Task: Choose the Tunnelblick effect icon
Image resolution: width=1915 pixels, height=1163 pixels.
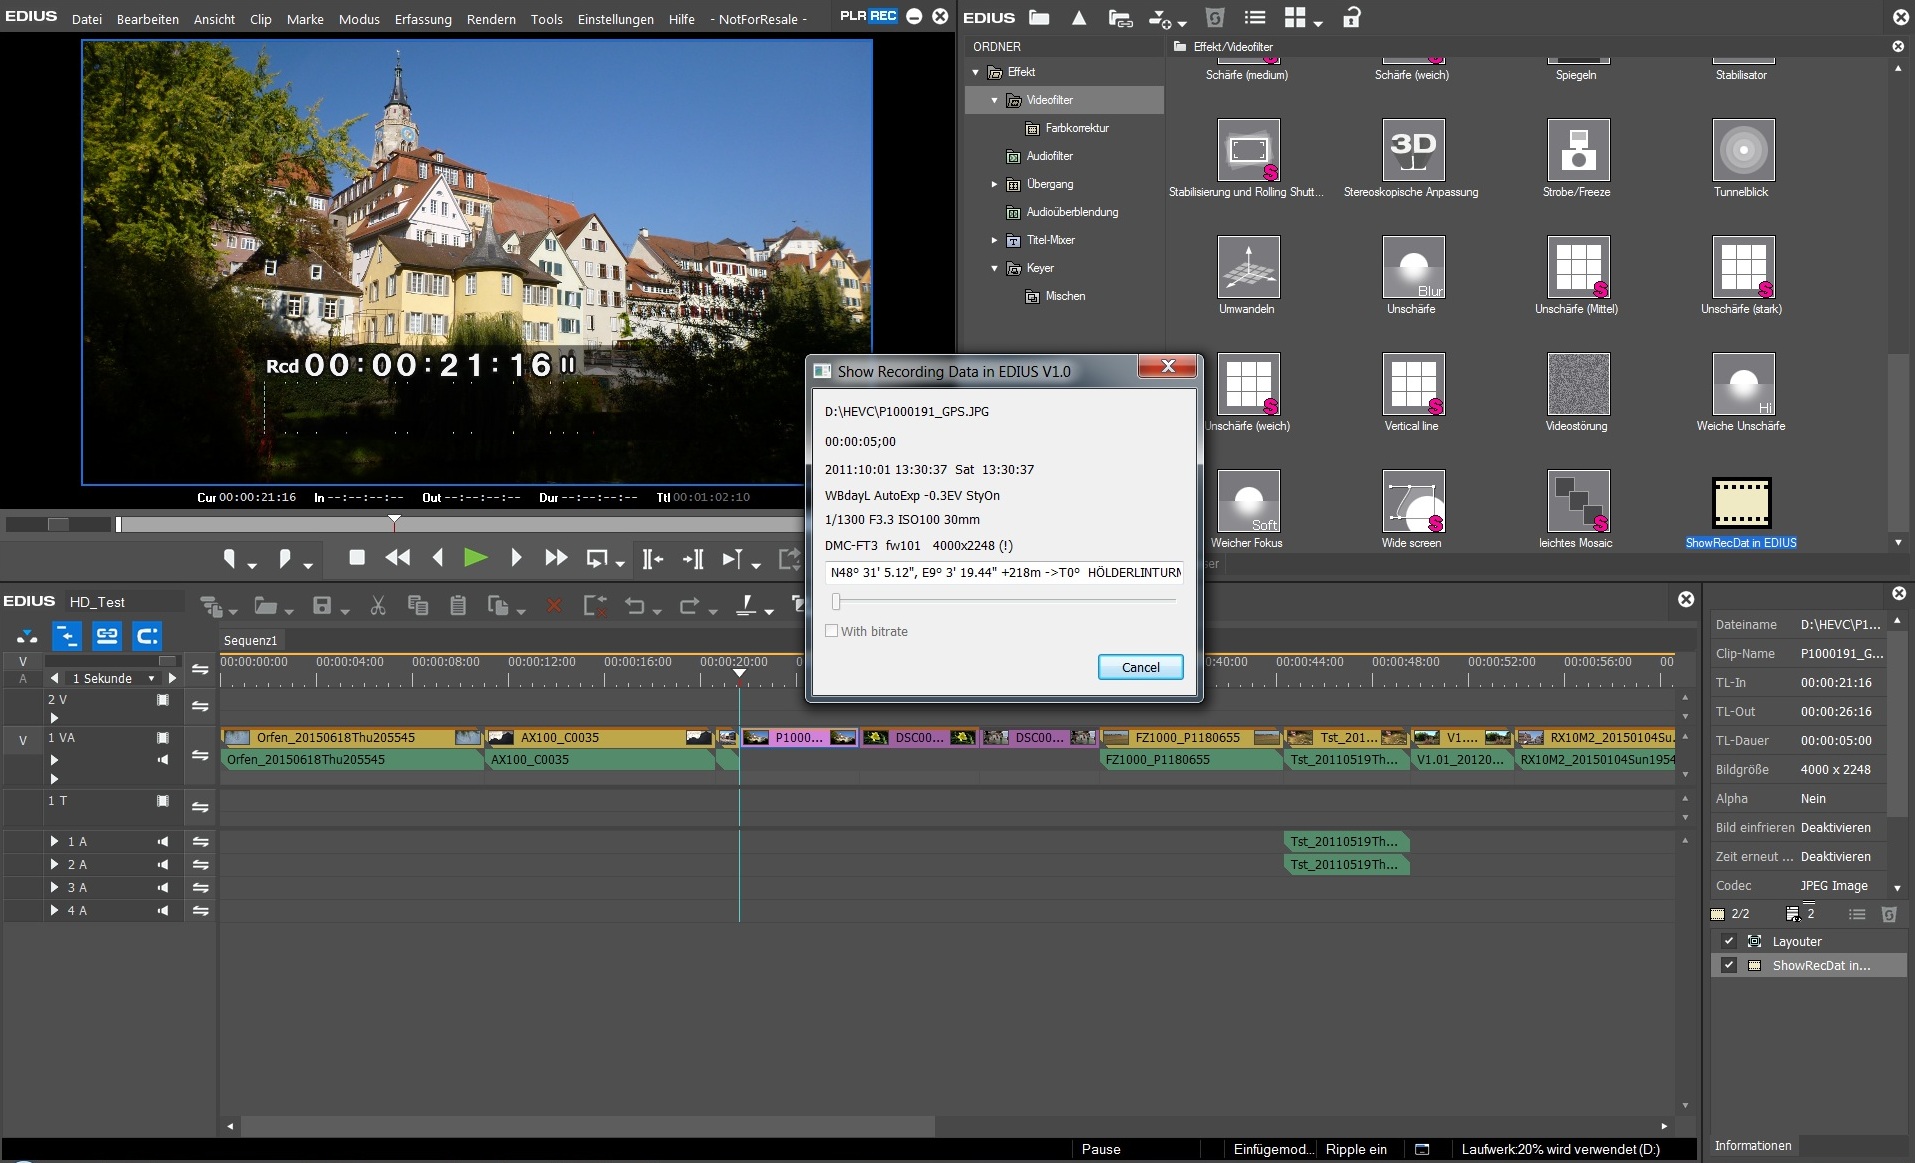Action: coord(1742,150)
